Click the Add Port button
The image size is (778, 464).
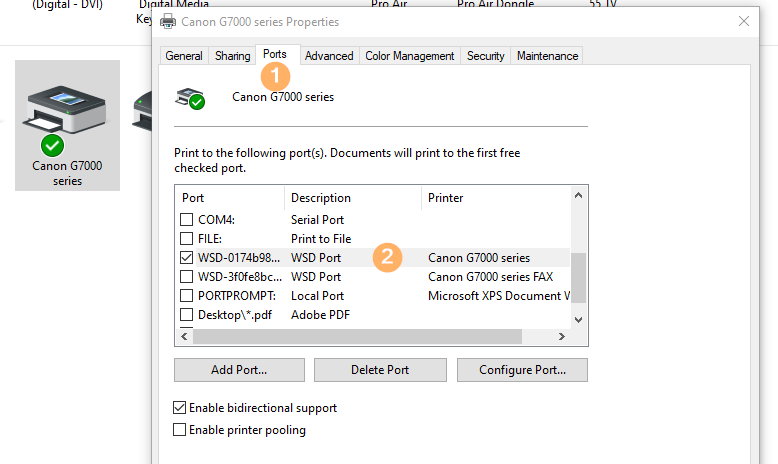(x=239, y=370)
